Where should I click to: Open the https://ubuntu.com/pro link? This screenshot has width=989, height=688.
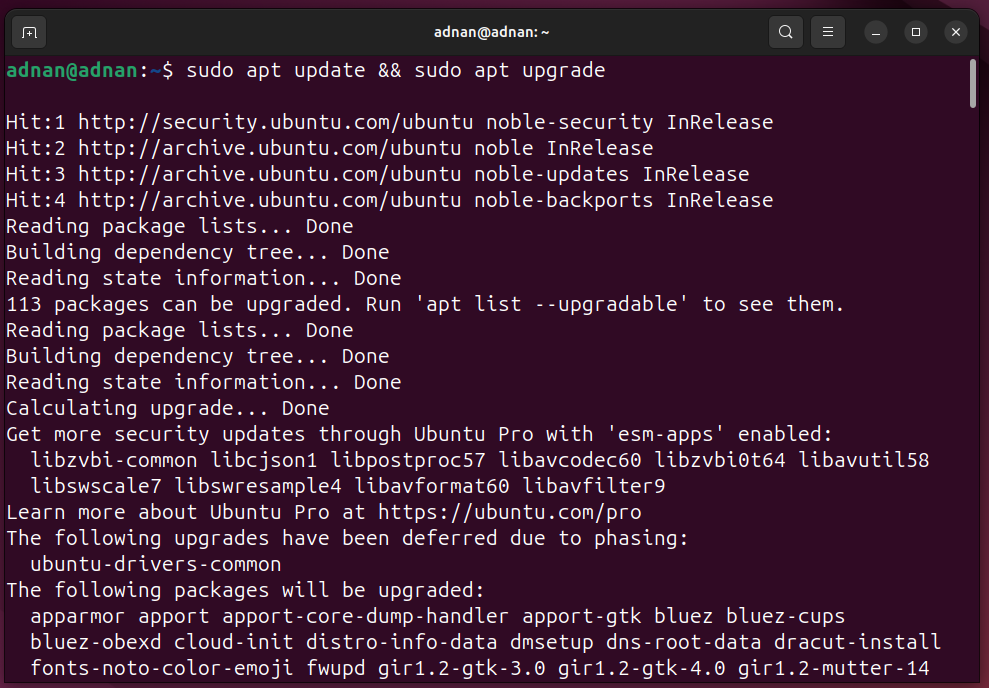[x=510, y=512]
